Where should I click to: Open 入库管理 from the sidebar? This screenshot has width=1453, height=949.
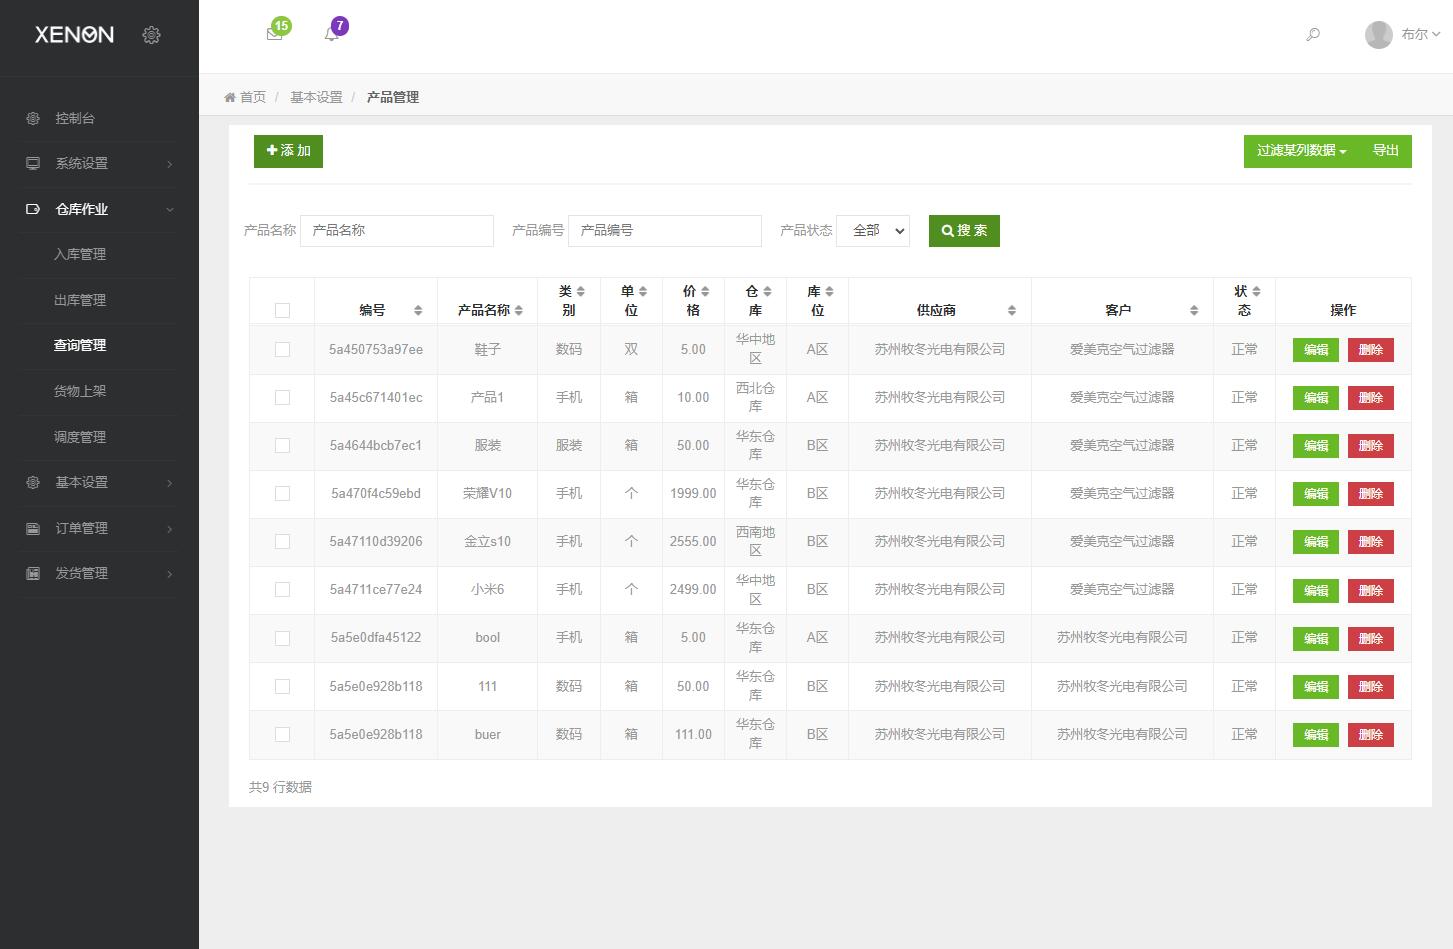pyautogui.click(x=80, y=254)
